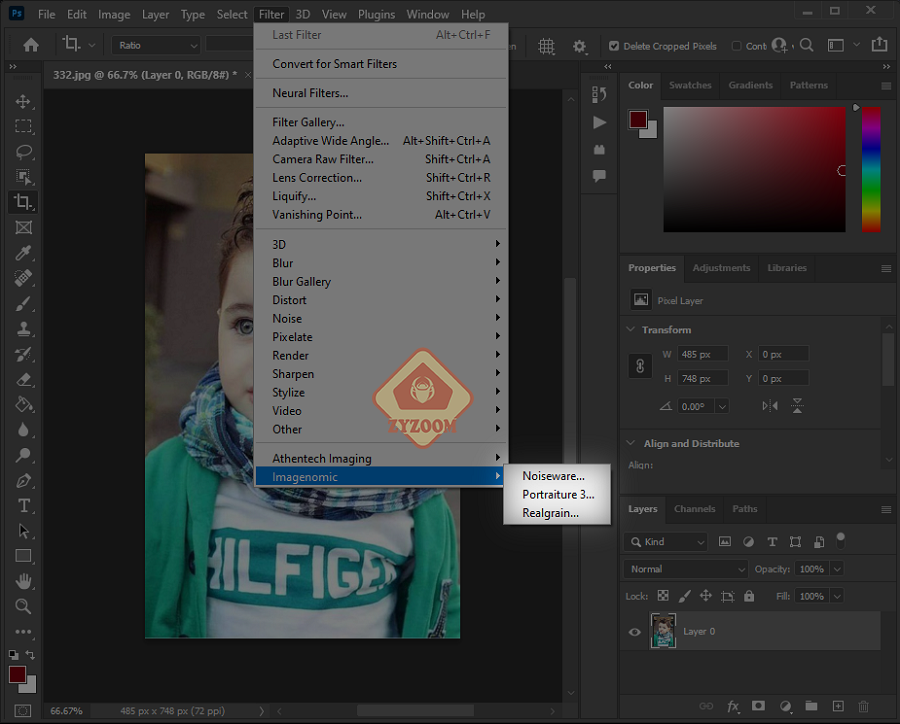
Task: Select the Hand tool
Action: (x=23, y=581)
